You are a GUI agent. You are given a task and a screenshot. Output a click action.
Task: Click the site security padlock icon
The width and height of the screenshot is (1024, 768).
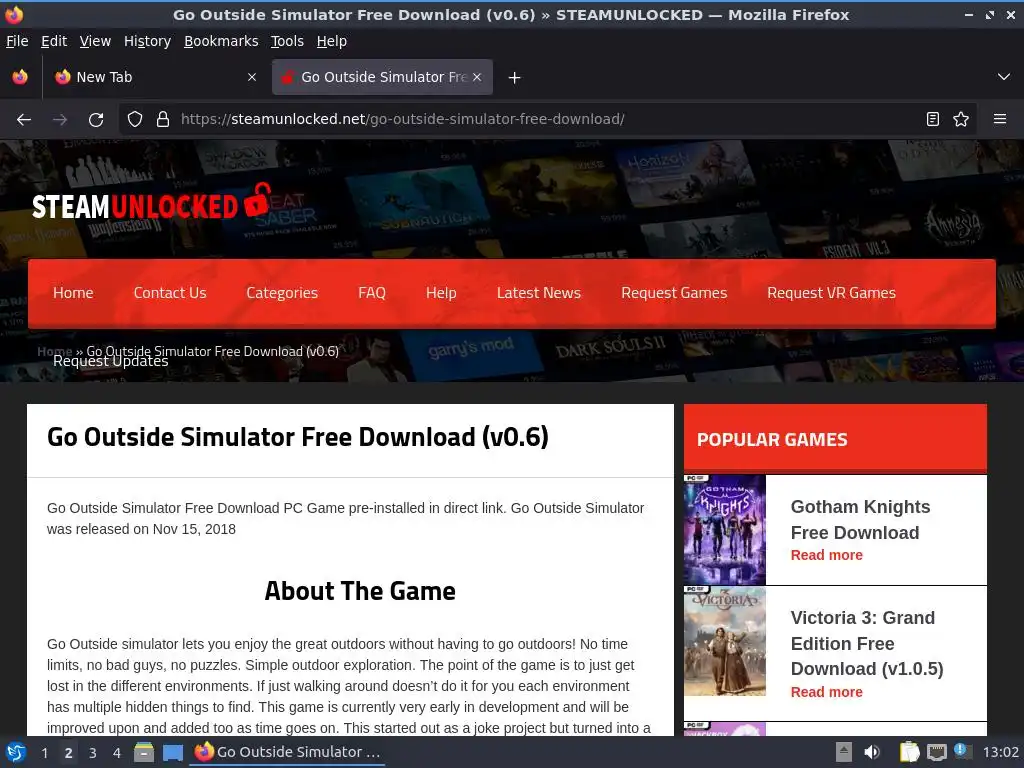[x=163, y=120]
